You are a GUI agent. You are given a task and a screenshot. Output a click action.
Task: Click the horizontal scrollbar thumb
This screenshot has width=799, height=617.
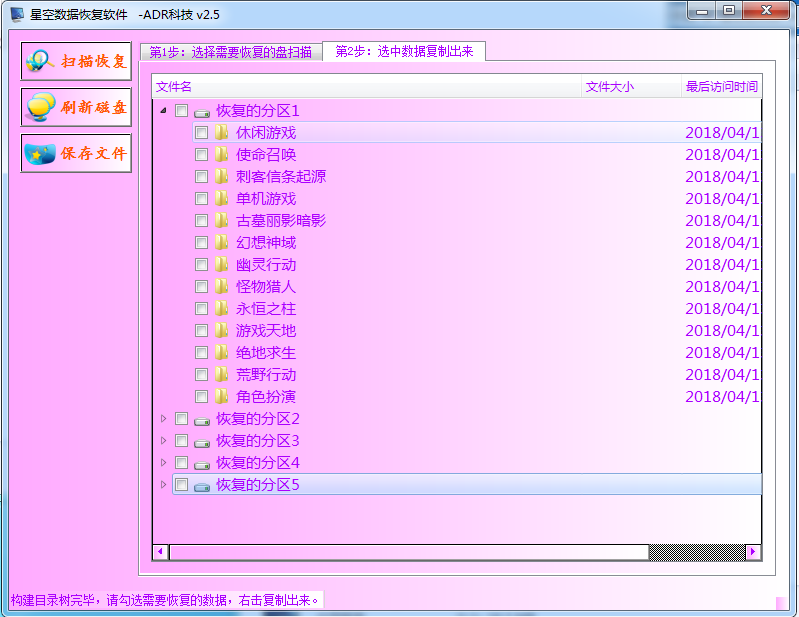(409, 552)
